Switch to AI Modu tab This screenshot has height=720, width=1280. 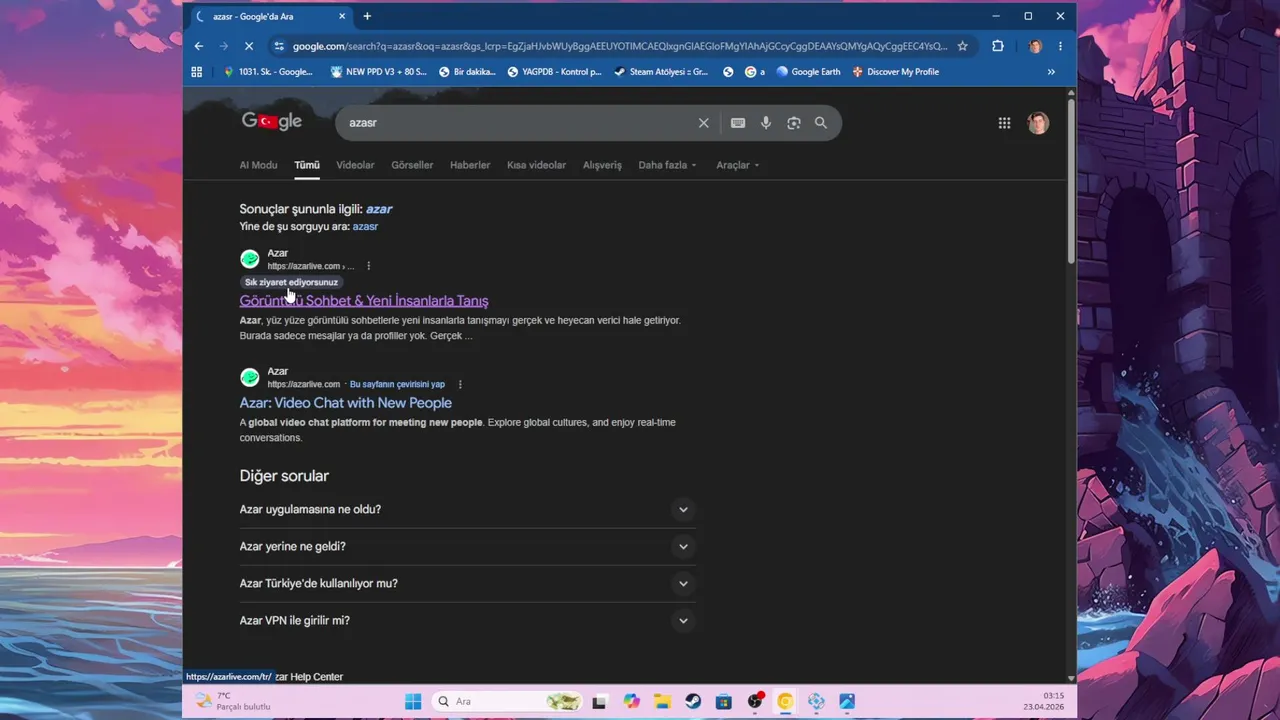coord(258,165)
